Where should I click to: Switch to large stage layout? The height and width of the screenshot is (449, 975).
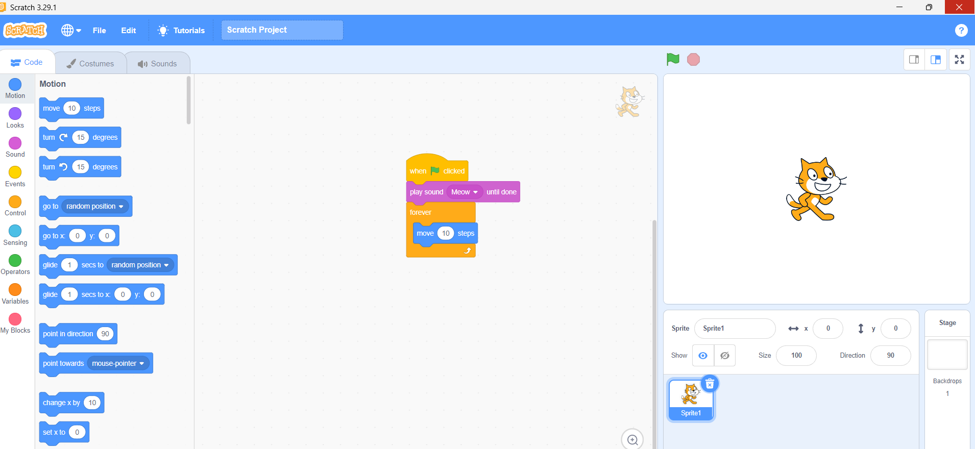coord(935,60)
